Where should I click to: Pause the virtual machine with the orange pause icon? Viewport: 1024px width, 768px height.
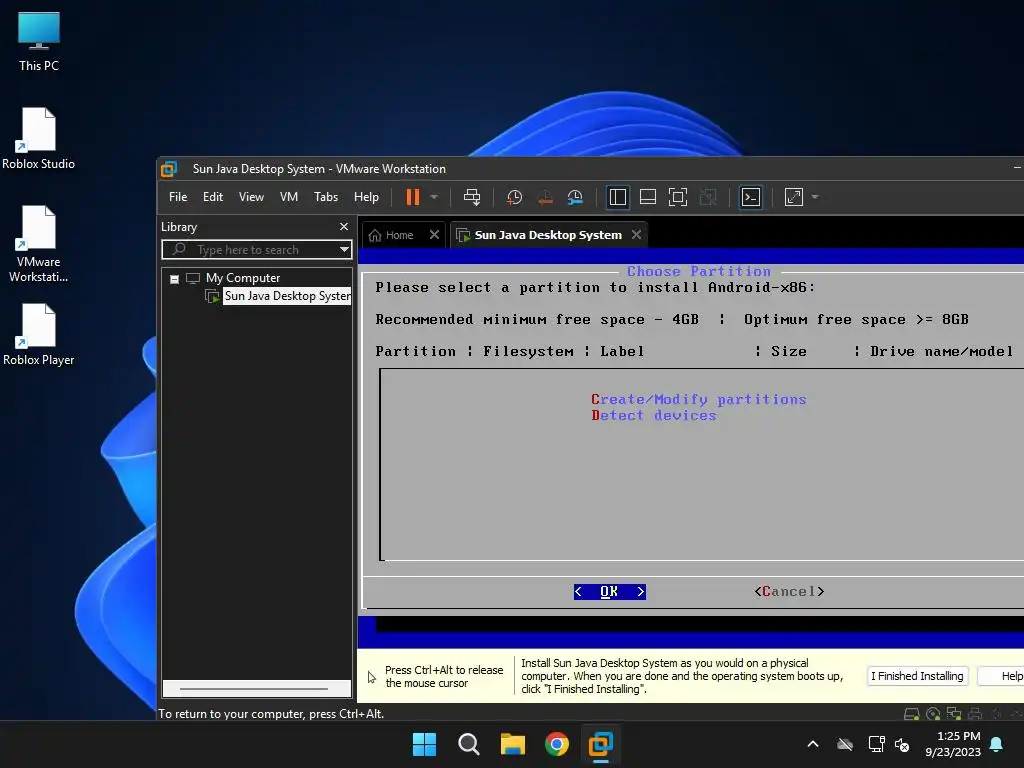point(413,197)
